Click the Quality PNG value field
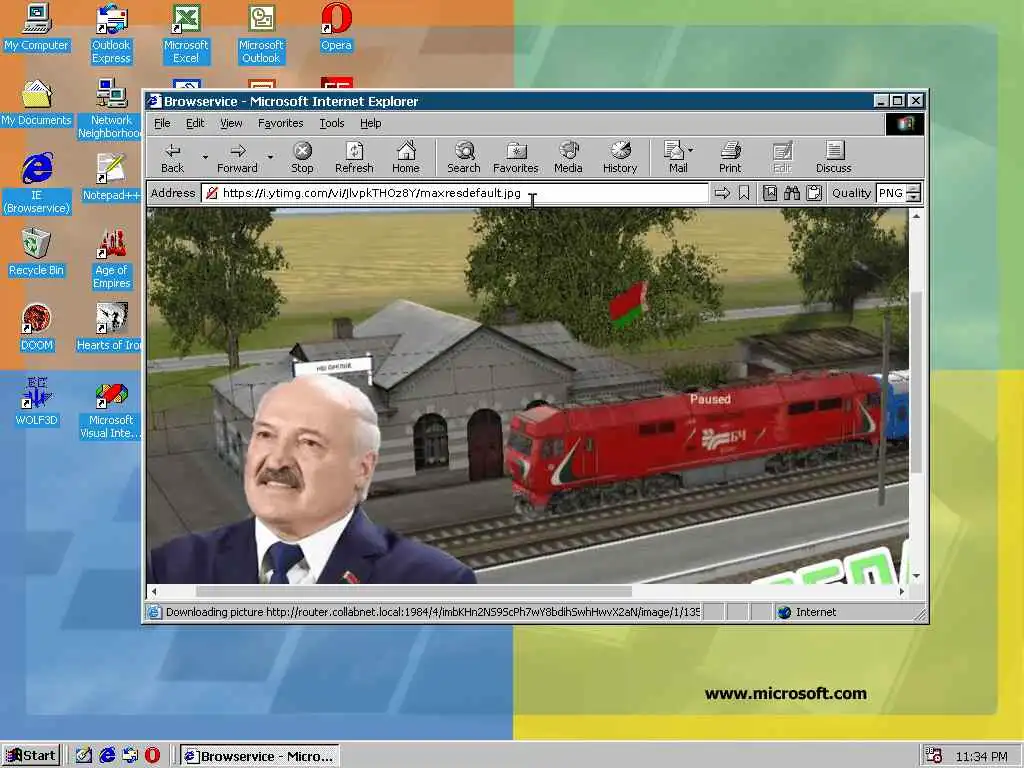This screenshot has width=1024, height=768. coord(891,193)
